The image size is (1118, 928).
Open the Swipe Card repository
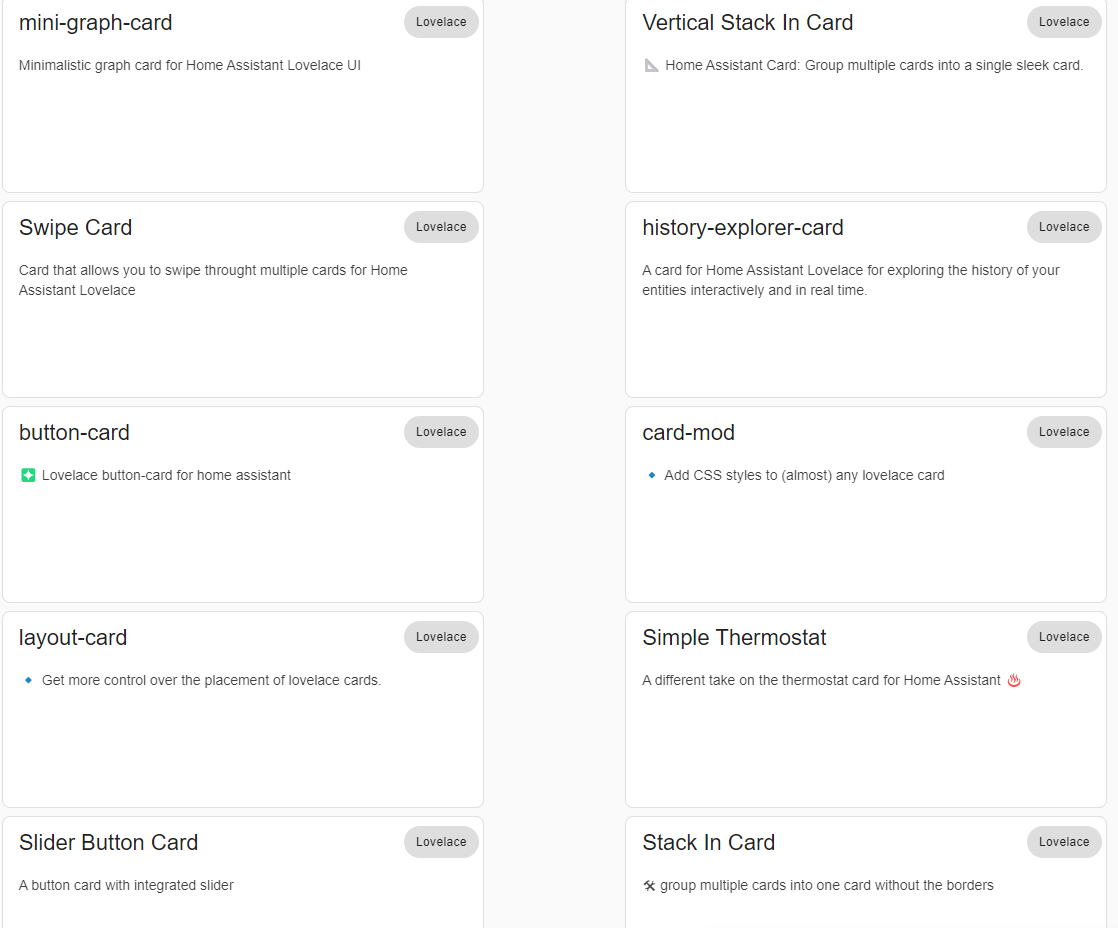(x=75, y=227)
